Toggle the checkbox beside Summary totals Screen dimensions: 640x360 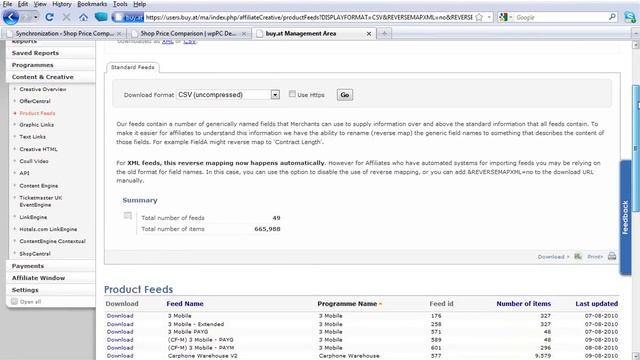tap(128, 215)
